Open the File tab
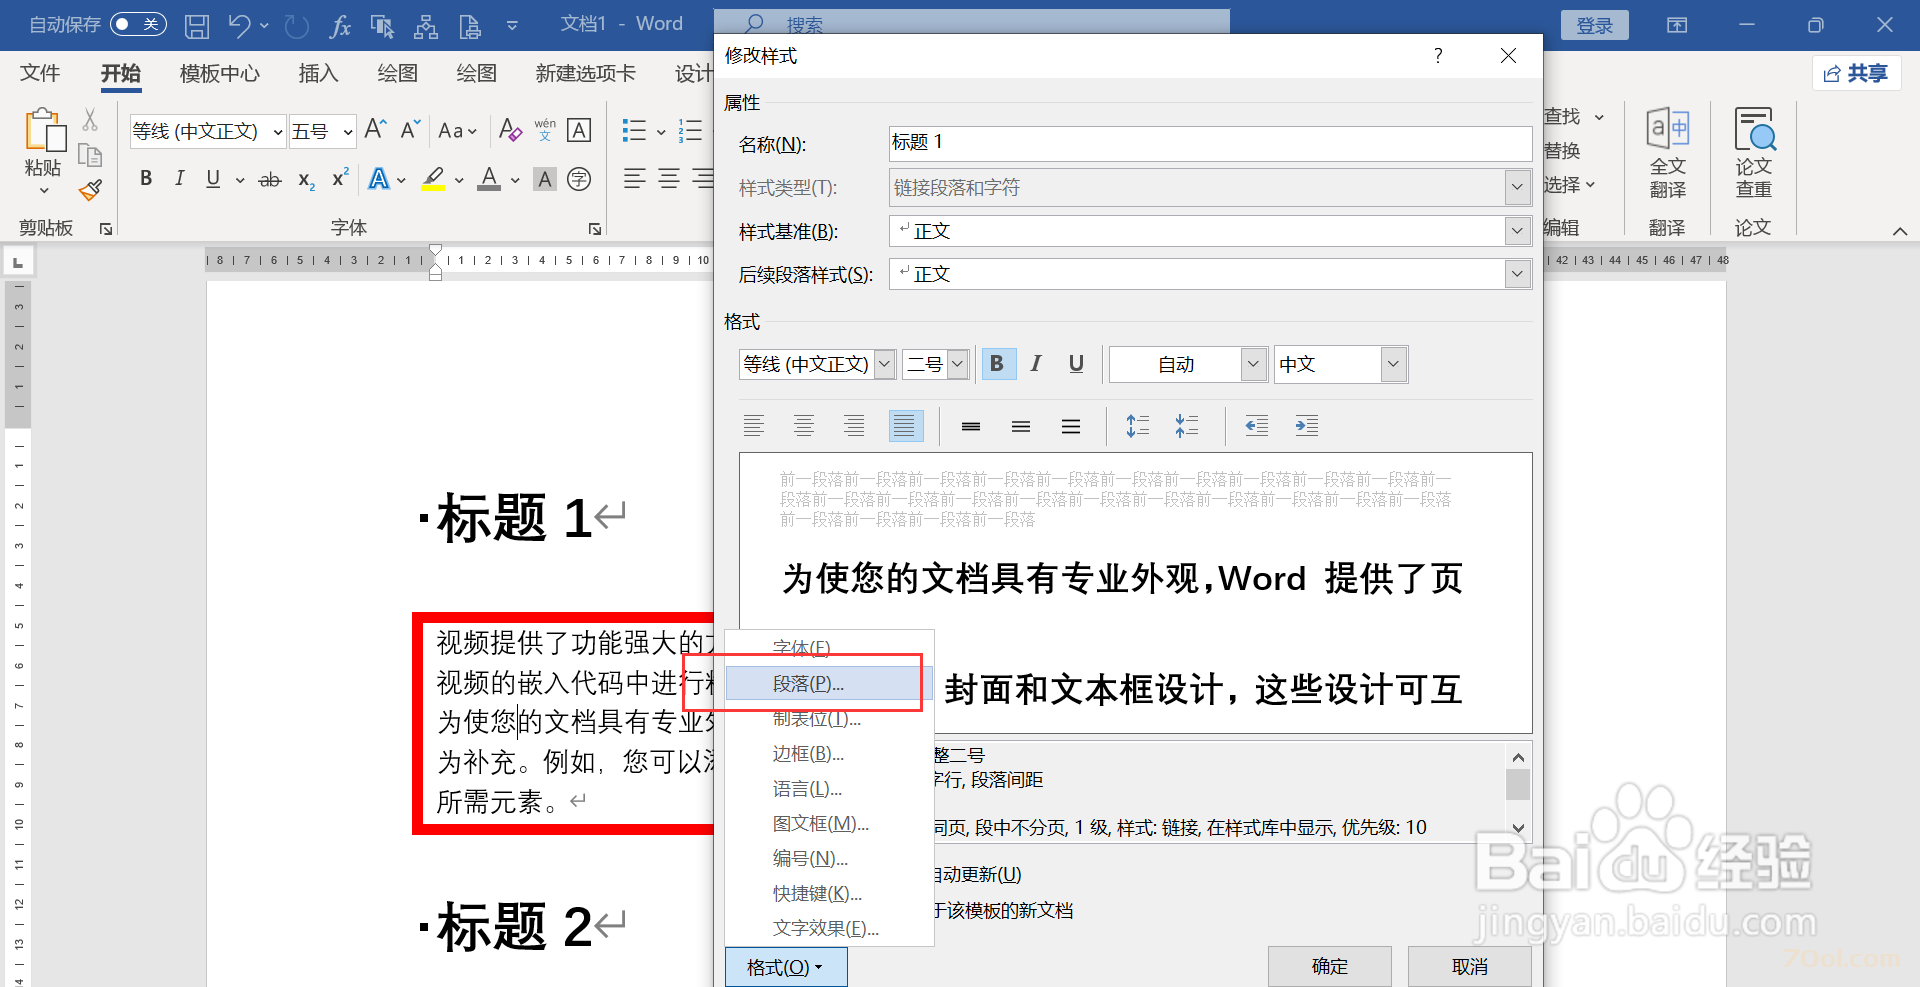The width and height of the screenshot is (1920, 987). coord(40,73)
